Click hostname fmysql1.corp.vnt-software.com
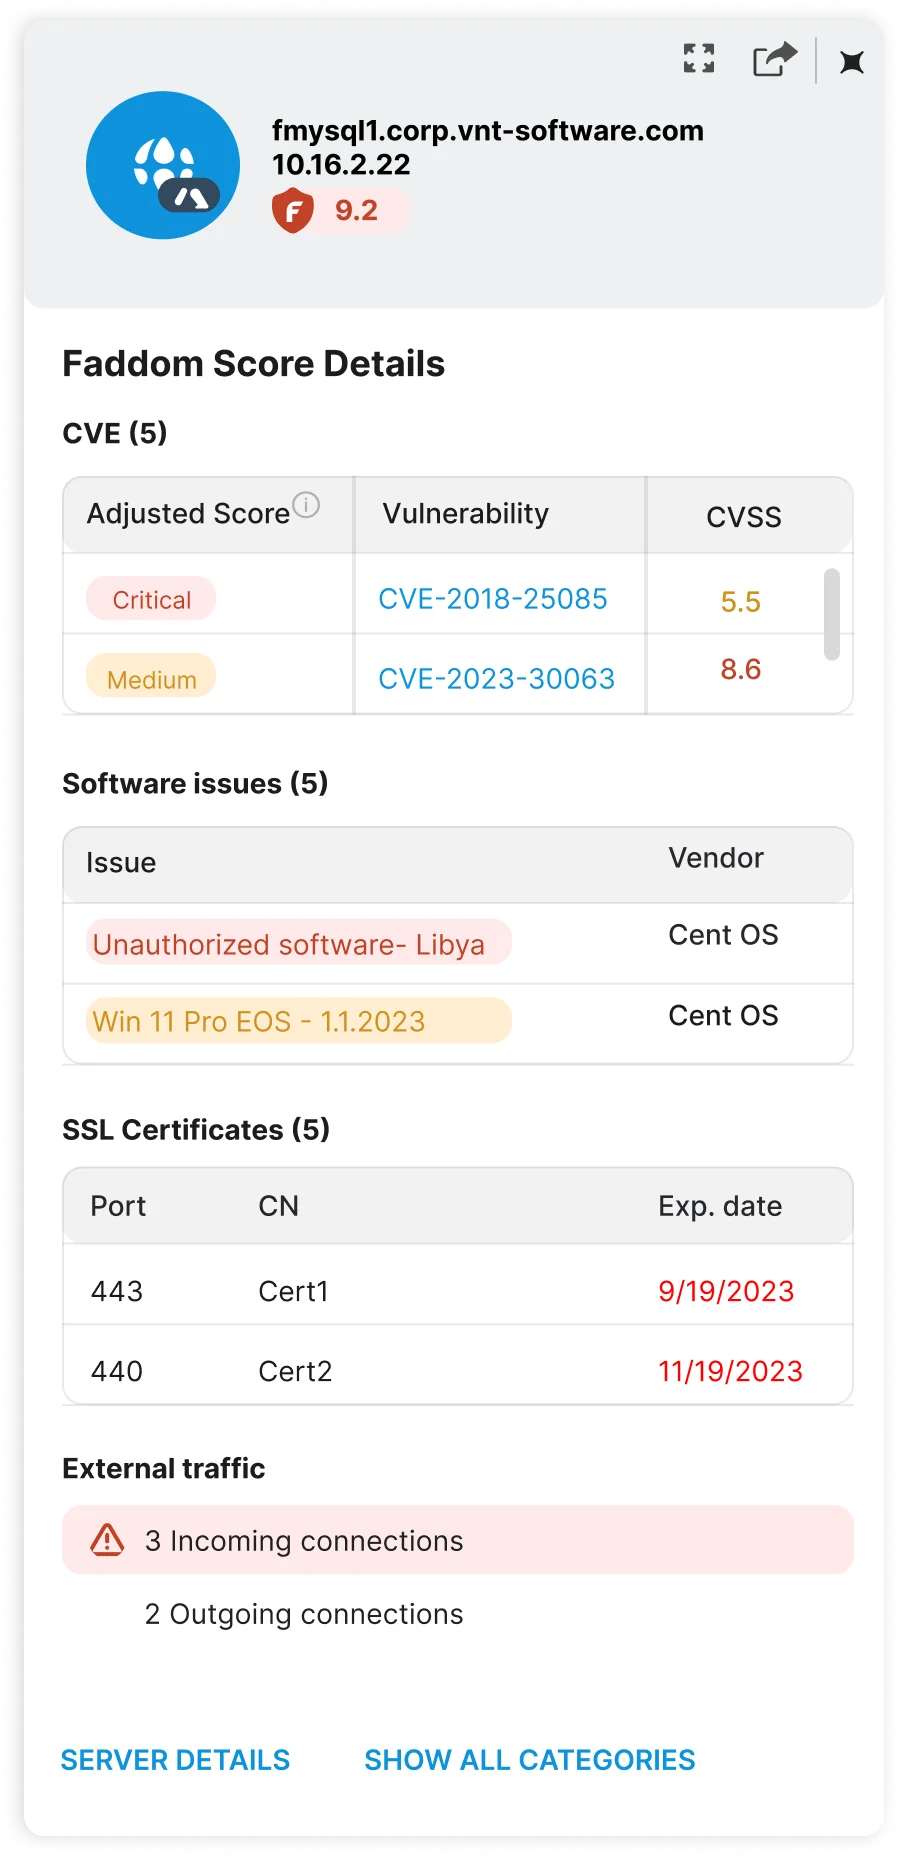Viewport: 900px width, 1856px height. point(488,131)
